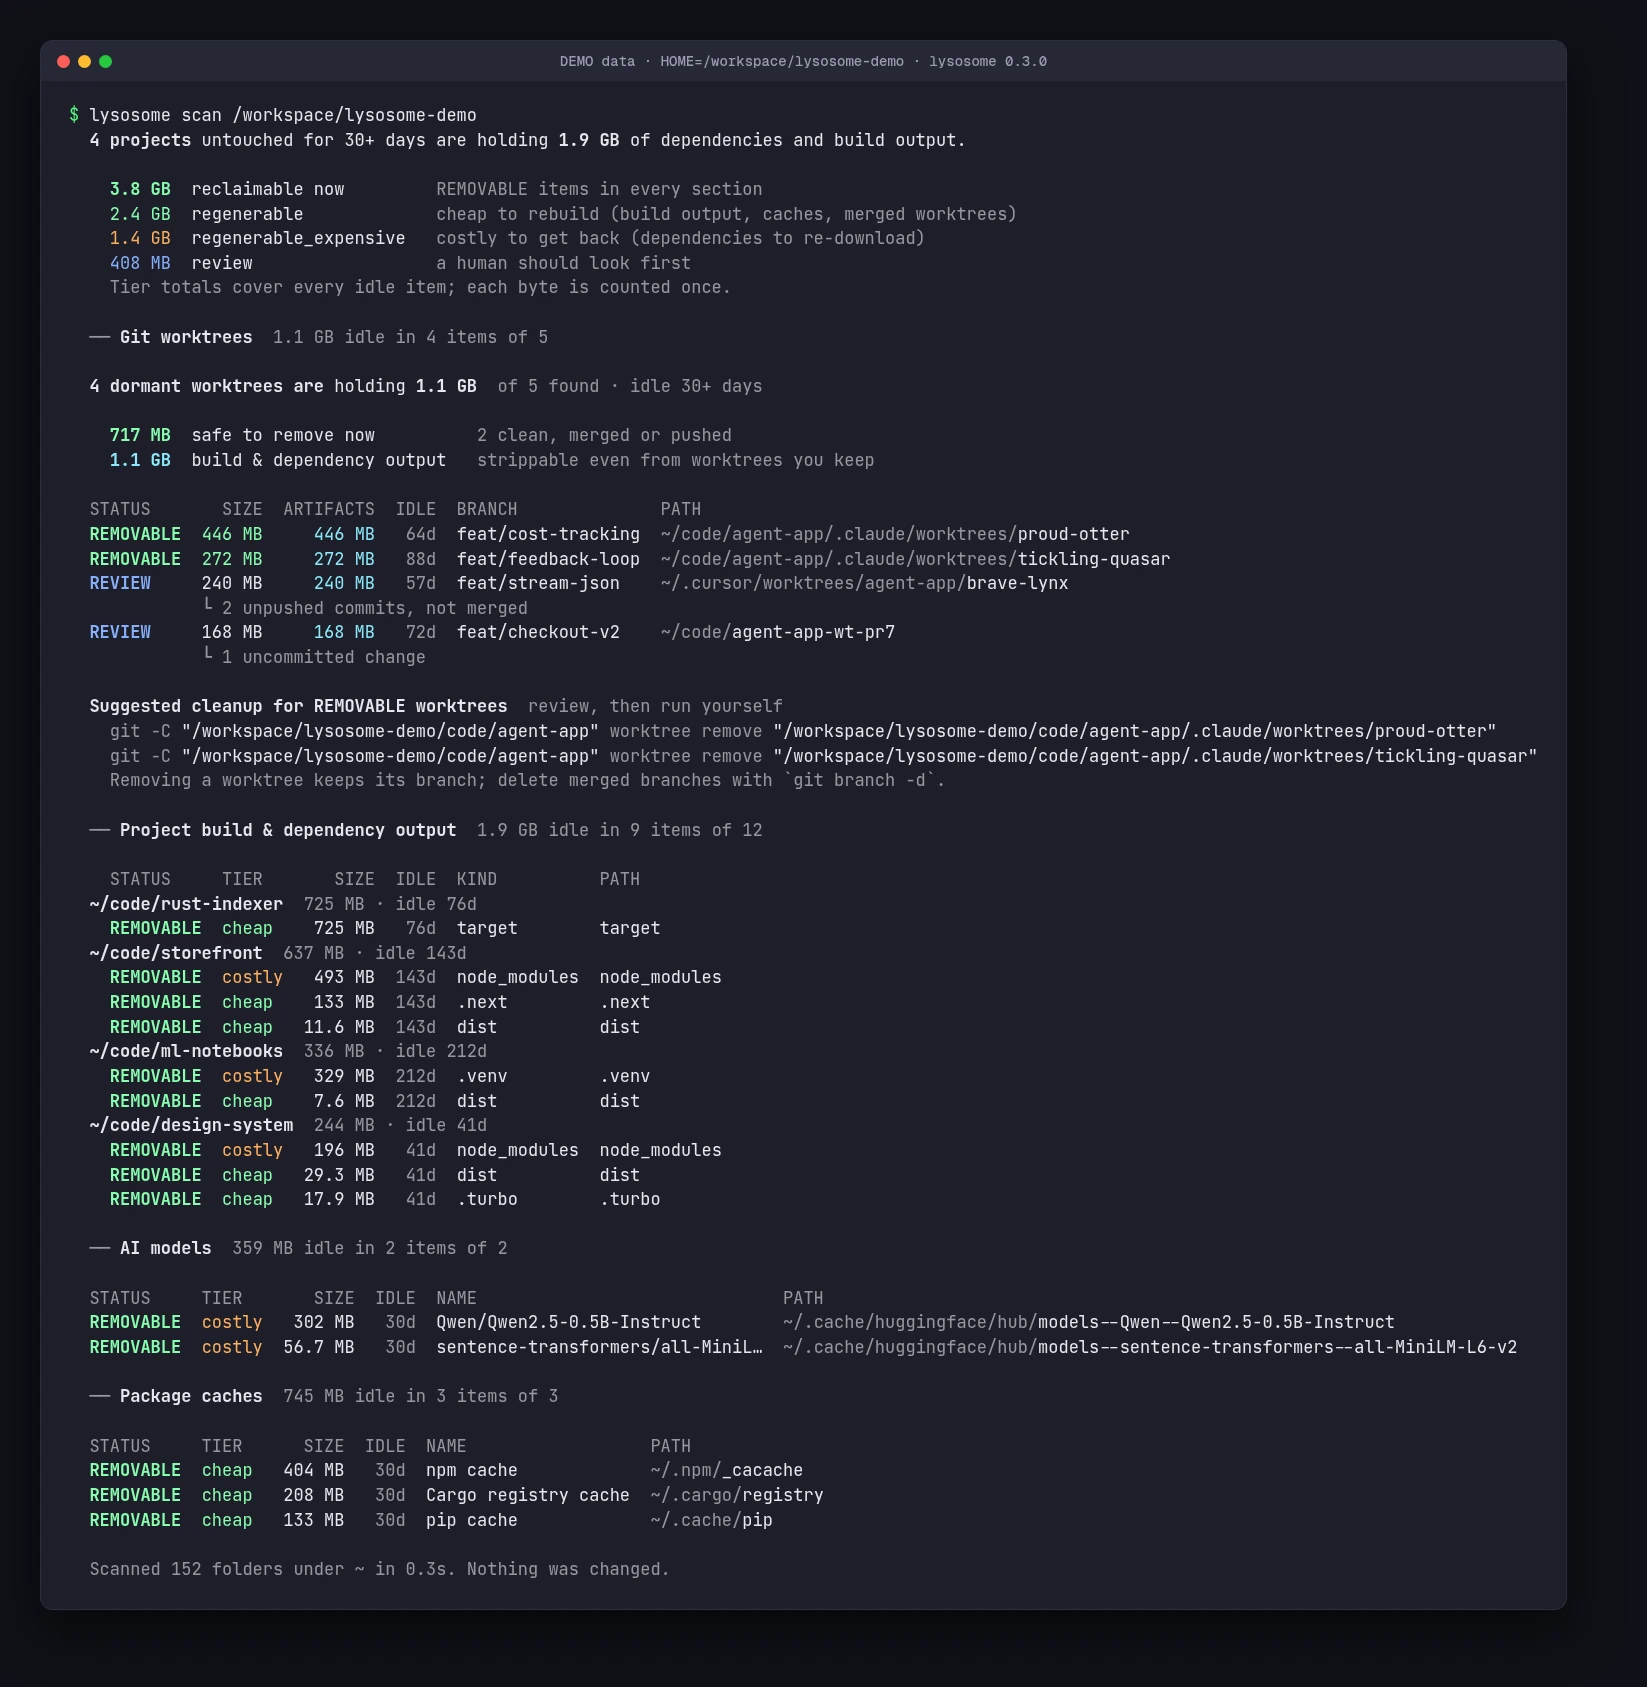Click the '2 unpushed commits, not merged' note
Image resolution: width=1647 pixels, height=1687 pixels.
pos(375,608)
